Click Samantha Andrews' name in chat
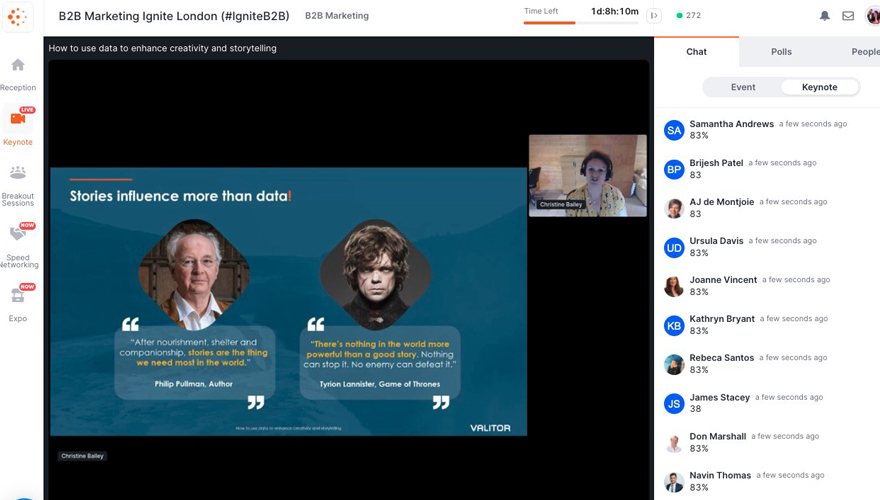Screen dimensions: 880x500 point(731,124)
